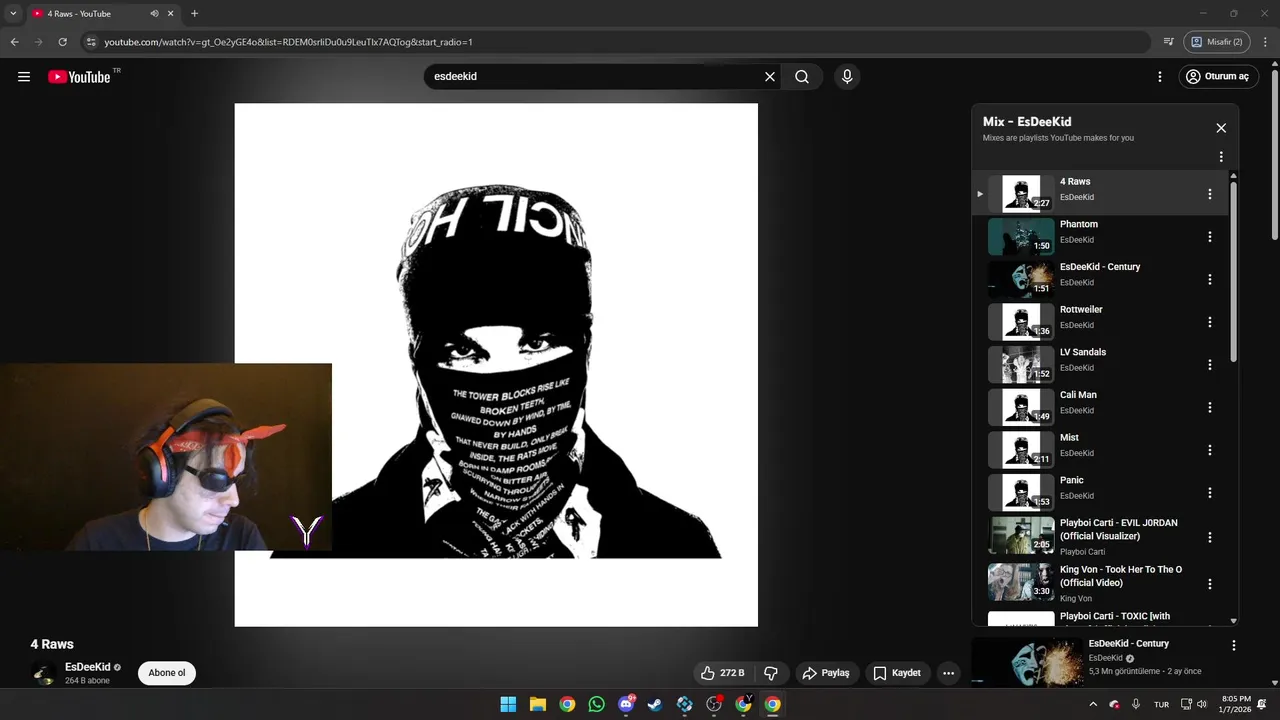Open volume control in system tray
This screenshot has height=720, width=1280.
click(x=1202, y=704)
